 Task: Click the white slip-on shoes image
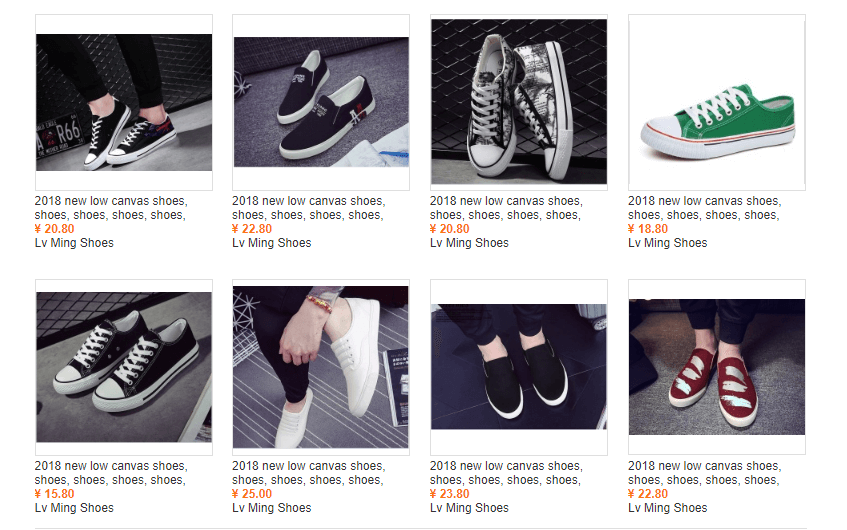point(320,367)
